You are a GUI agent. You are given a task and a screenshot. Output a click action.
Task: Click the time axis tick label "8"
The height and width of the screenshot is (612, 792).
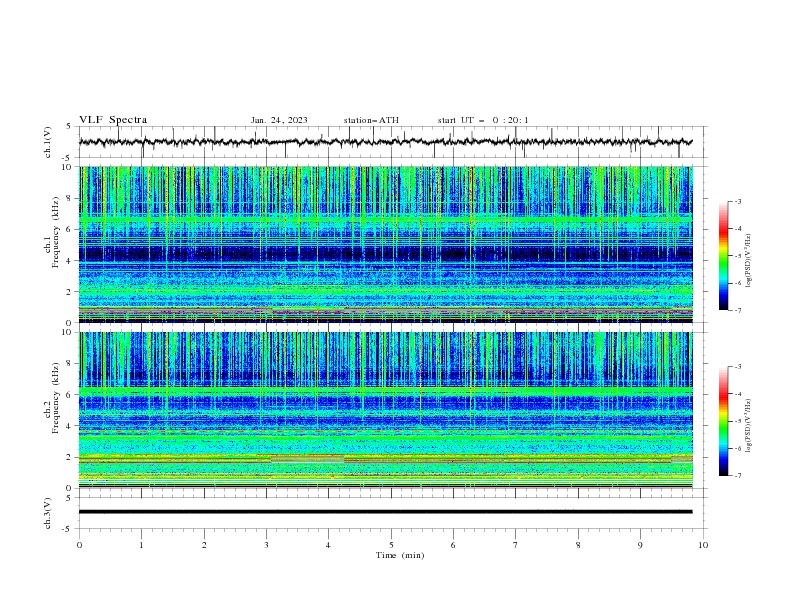[578, 545]
